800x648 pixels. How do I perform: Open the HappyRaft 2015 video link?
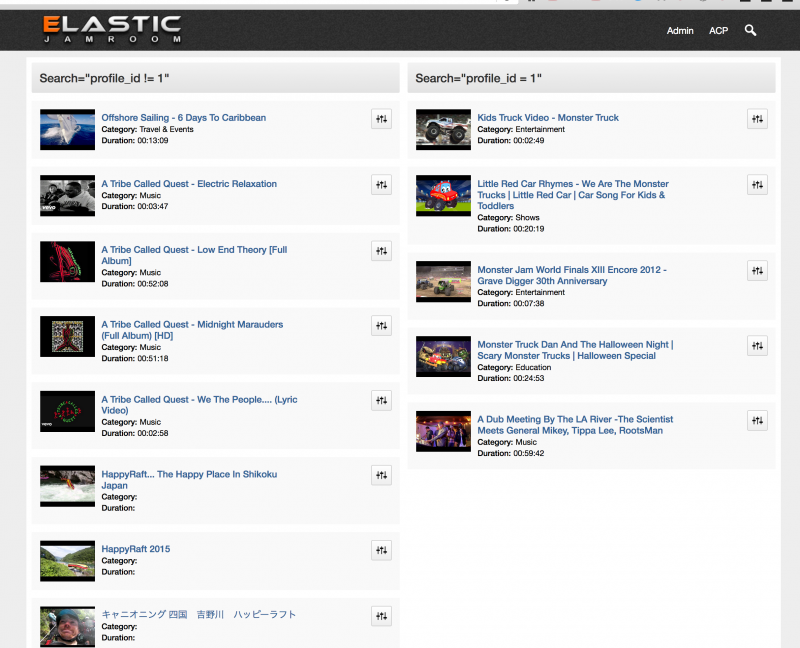tap(136, 549)
